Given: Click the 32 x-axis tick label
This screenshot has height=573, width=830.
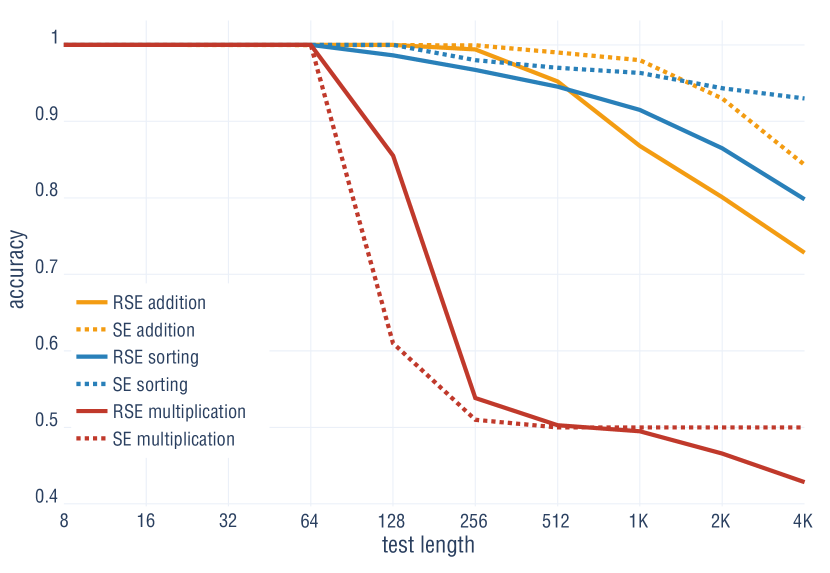Looking at the screenshot, I should [x=229, y=521].
